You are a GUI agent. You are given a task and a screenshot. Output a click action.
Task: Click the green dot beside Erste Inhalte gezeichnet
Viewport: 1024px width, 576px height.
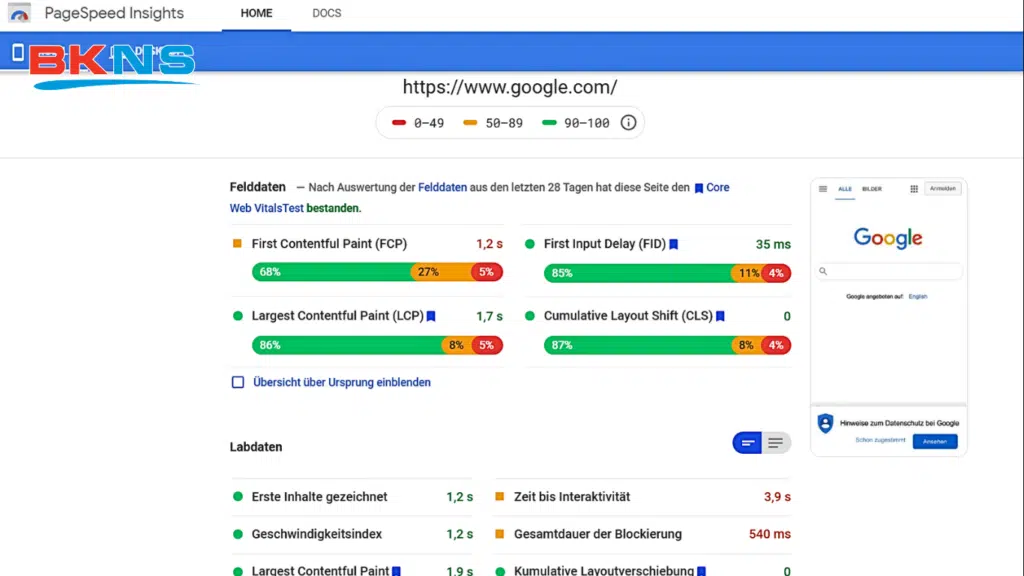[238, 496]
